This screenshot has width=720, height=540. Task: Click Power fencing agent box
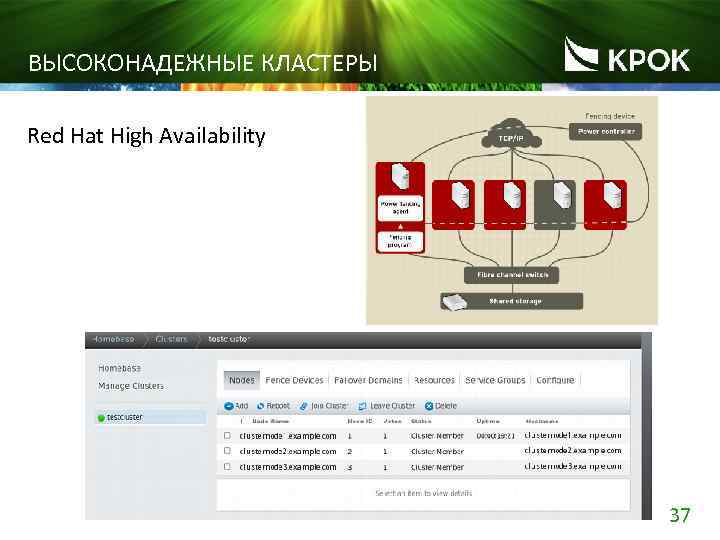400,208
